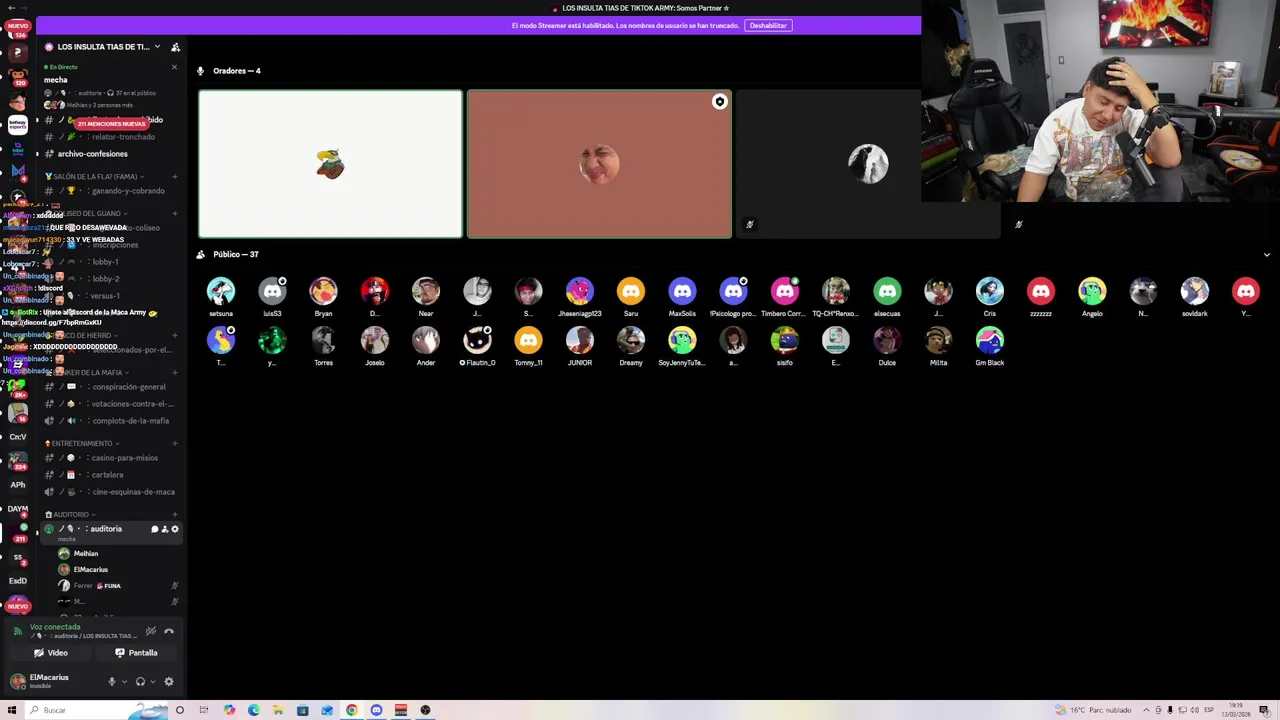
Task: Toggle microphone mute in the user panel
Action: 111,681
